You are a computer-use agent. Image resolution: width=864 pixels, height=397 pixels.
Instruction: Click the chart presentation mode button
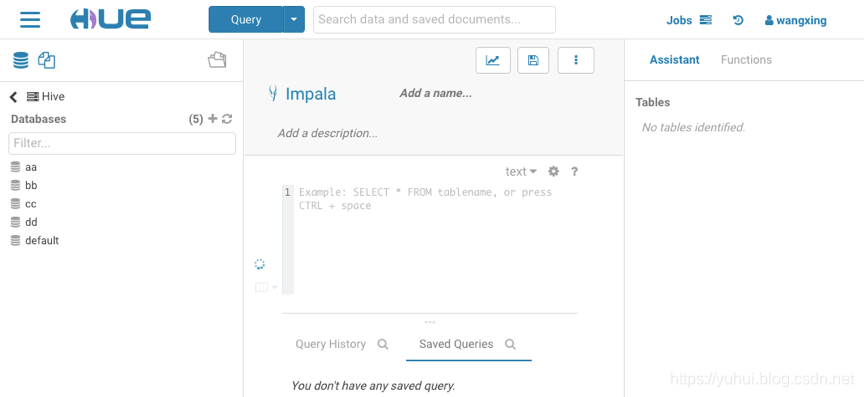[493, 60]
